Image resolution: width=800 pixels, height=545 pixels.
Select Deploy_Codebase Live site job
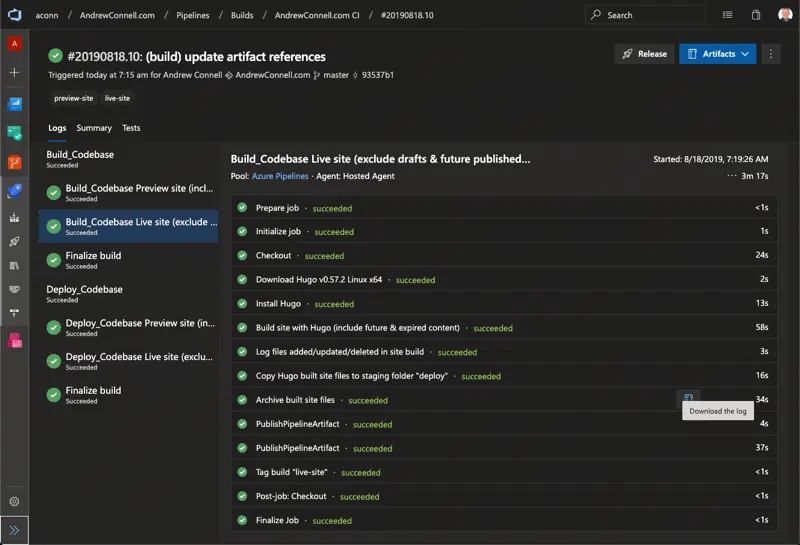129,361
